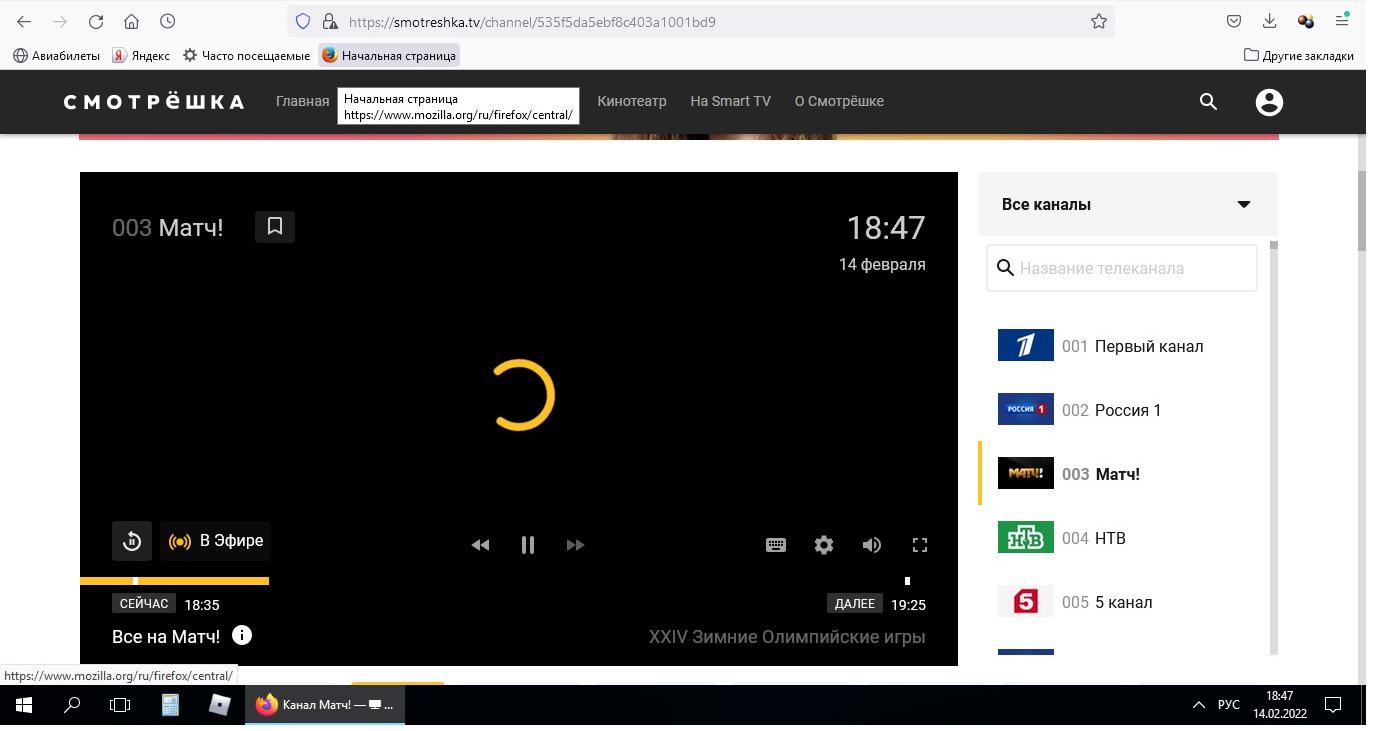Screen dimensions: 1373x731
Task: Click the channel list scrollbar
Action: (1274, 448)
